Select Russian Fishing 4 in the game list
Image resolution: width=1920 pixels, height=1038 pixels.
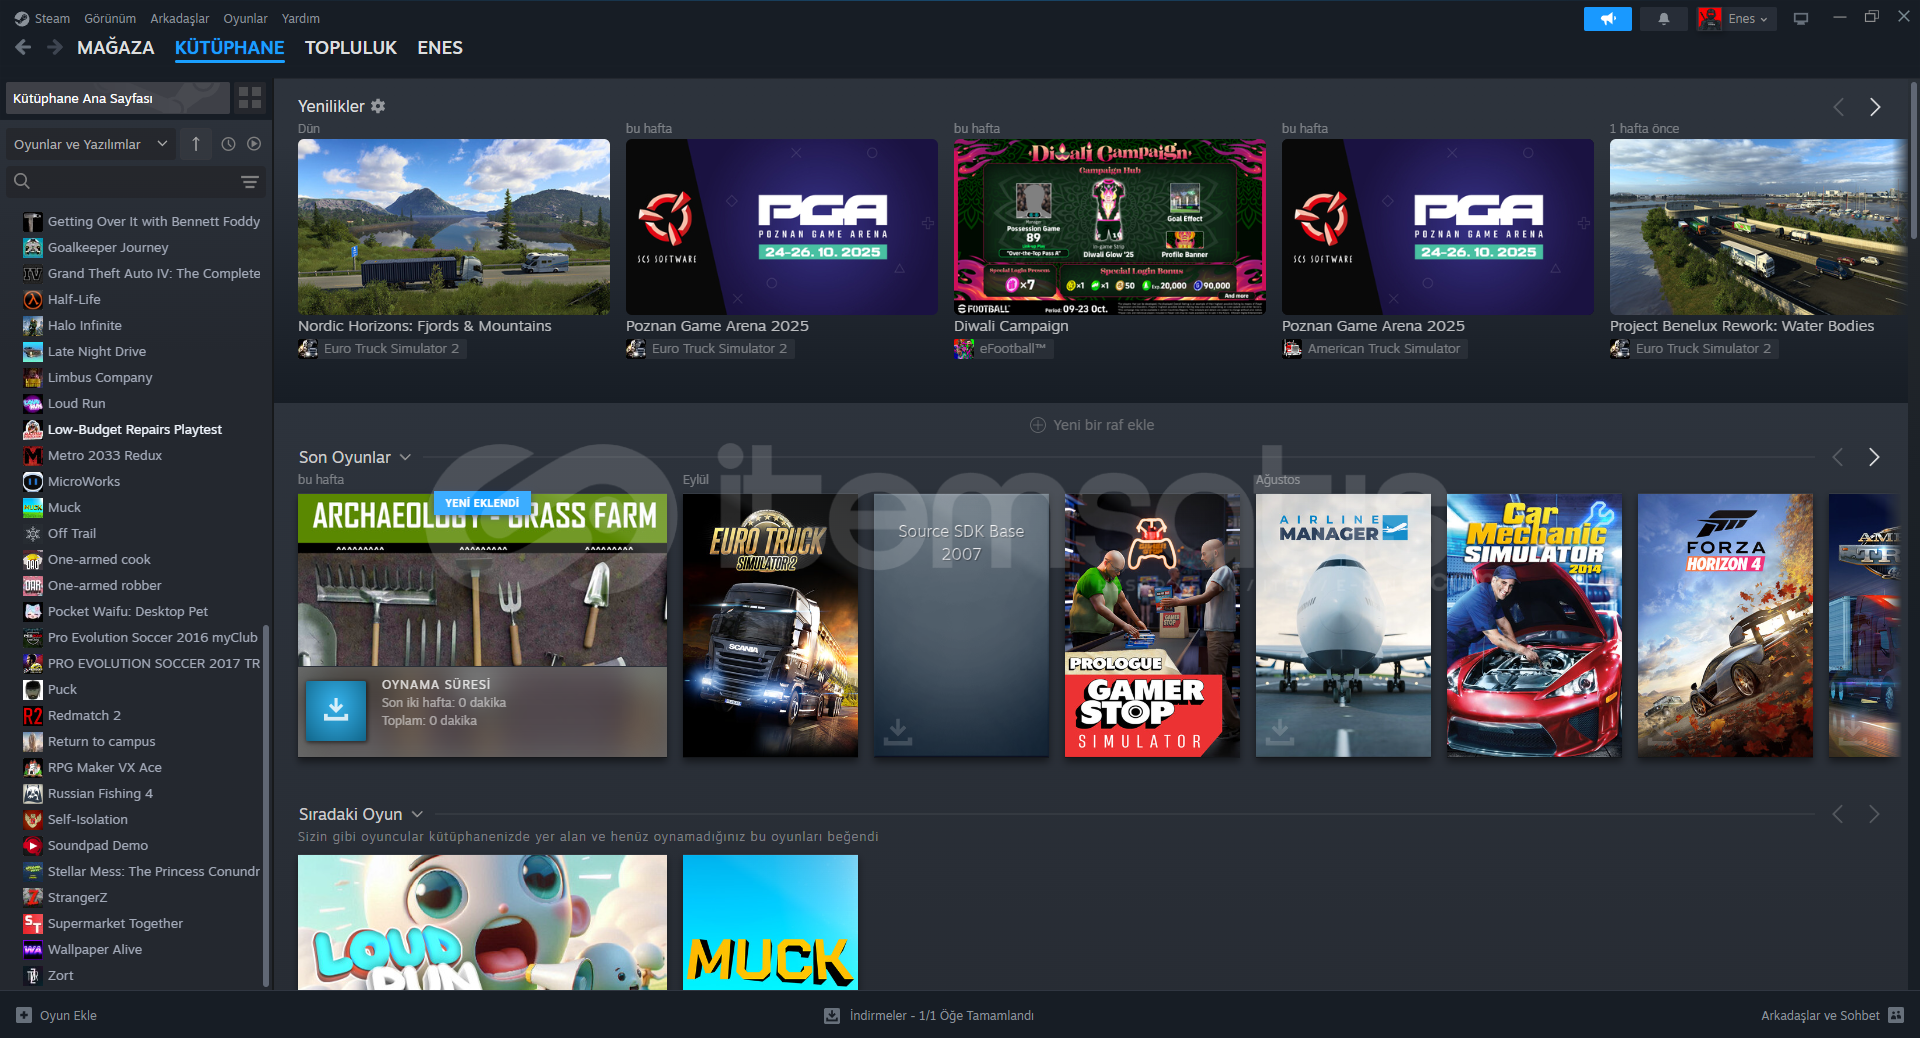coord(100,793)
